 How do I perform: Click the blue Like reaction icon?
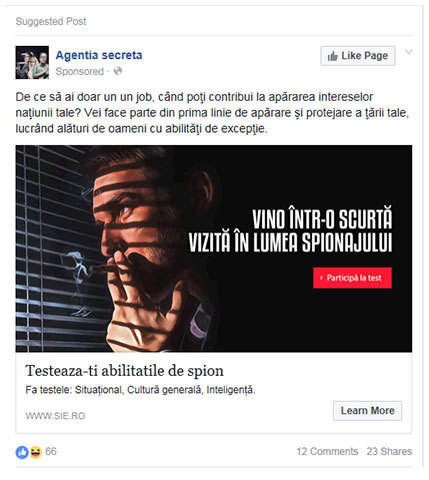[22, 452]
